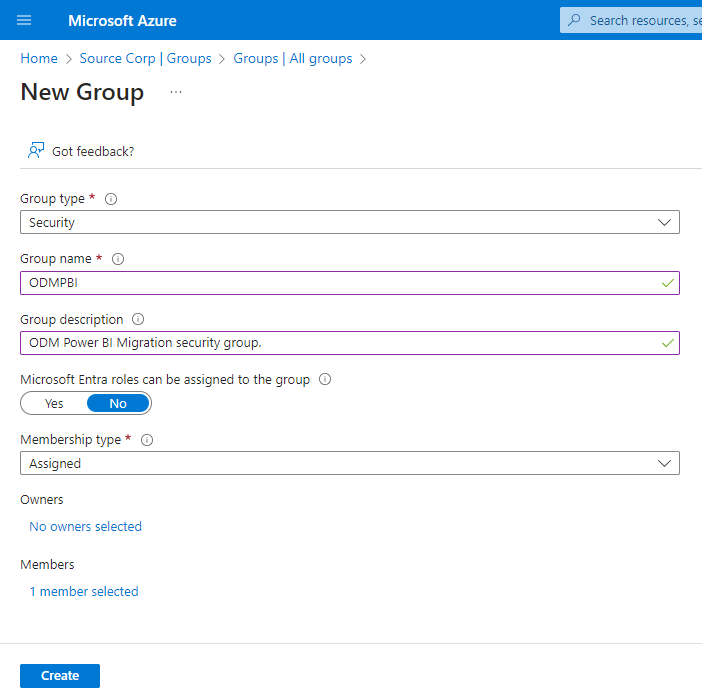Select No for Entra roles assignment
This screenshot has width=702, height=693.
pyautogui.click(x=118, y=403)
